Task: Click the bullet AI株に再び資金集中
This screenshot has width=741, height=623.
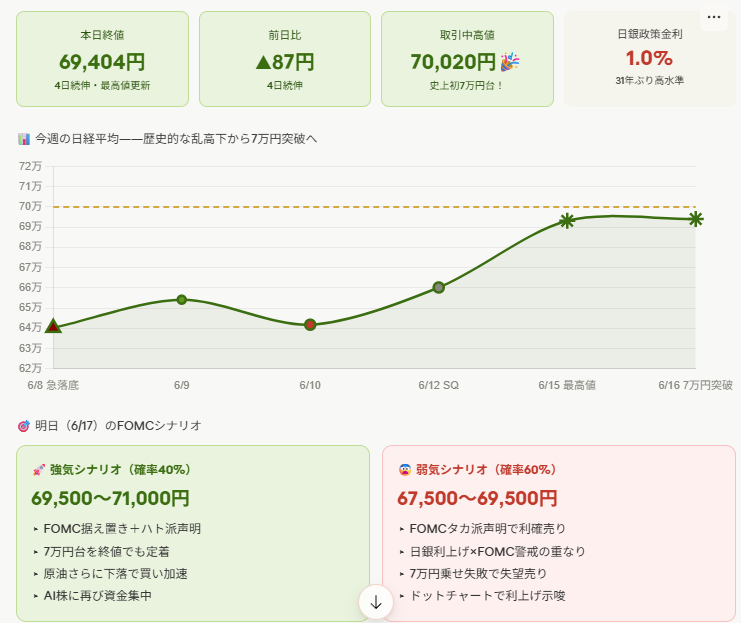Action: tap(97, 596)
